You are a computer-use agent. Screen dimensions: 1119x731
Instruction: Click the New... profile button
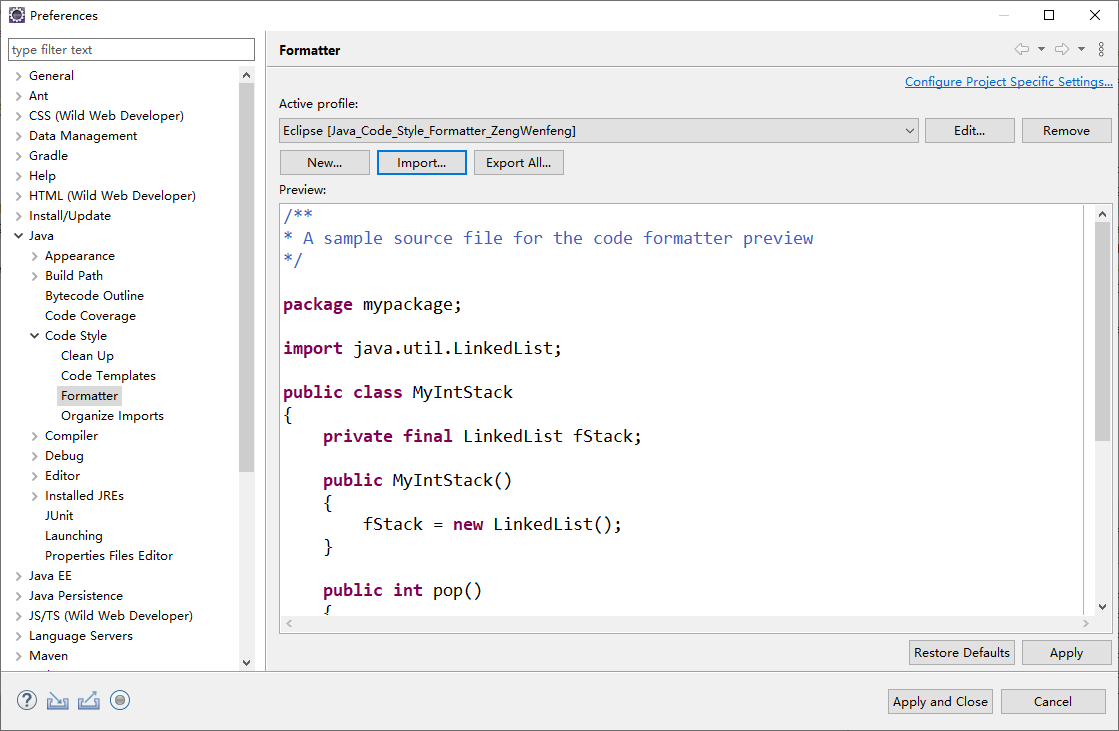[x=325, y=163]
